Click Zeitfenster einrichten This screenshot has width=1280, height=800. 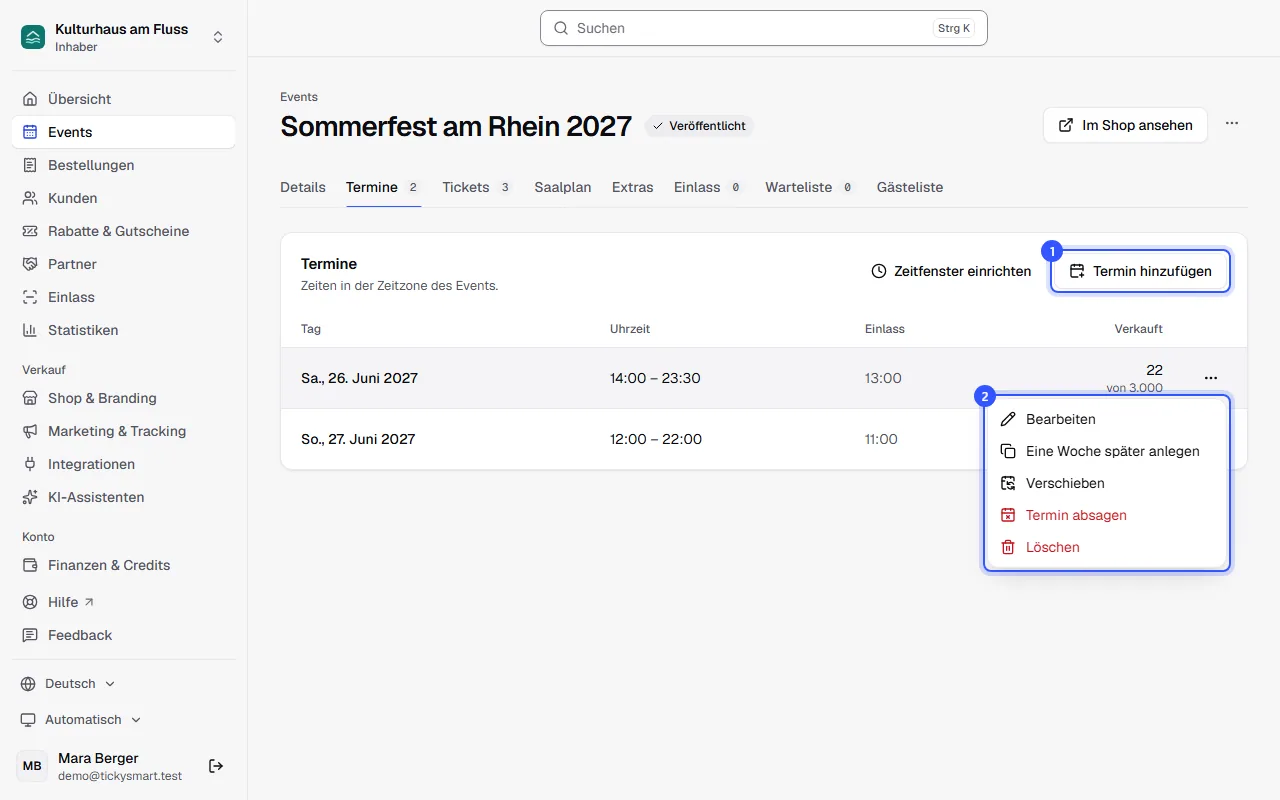[x=951, y=271]
